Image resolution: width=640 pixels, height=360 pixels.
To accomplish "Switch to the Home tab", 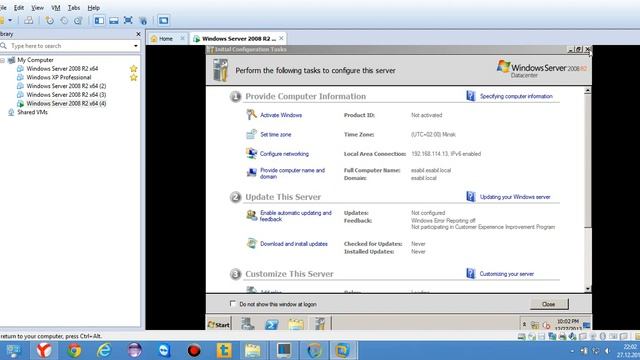I will pyautogui.click(x=166, y=38).
